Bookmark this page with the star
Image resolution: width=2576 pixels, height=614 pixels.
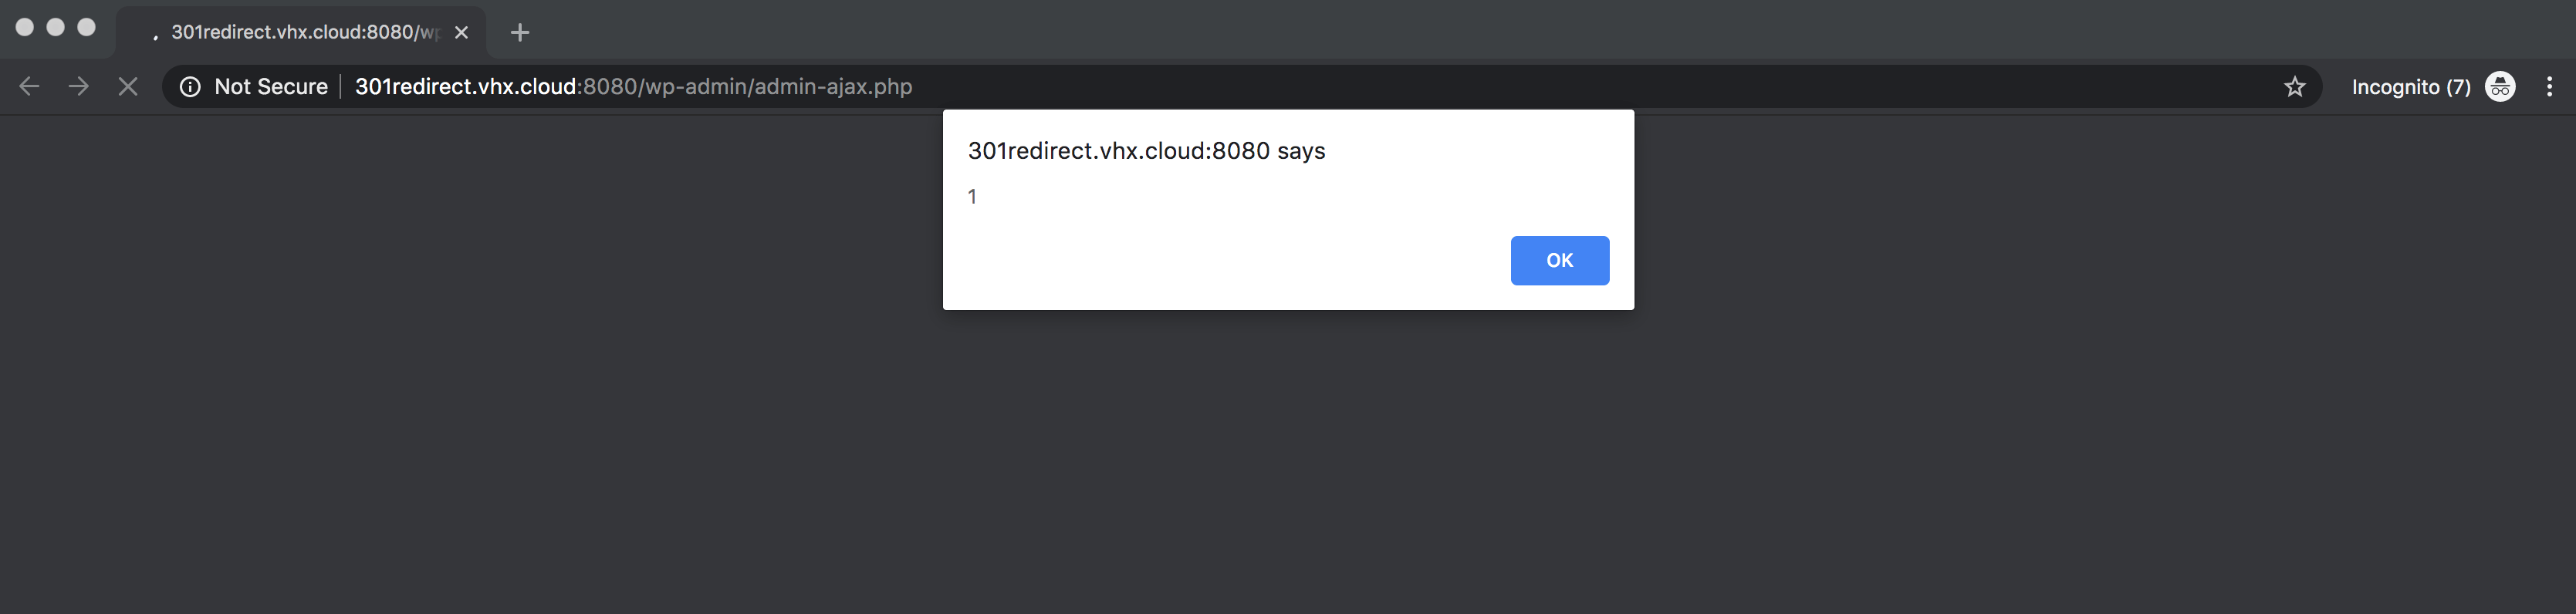coord(2294,87)
